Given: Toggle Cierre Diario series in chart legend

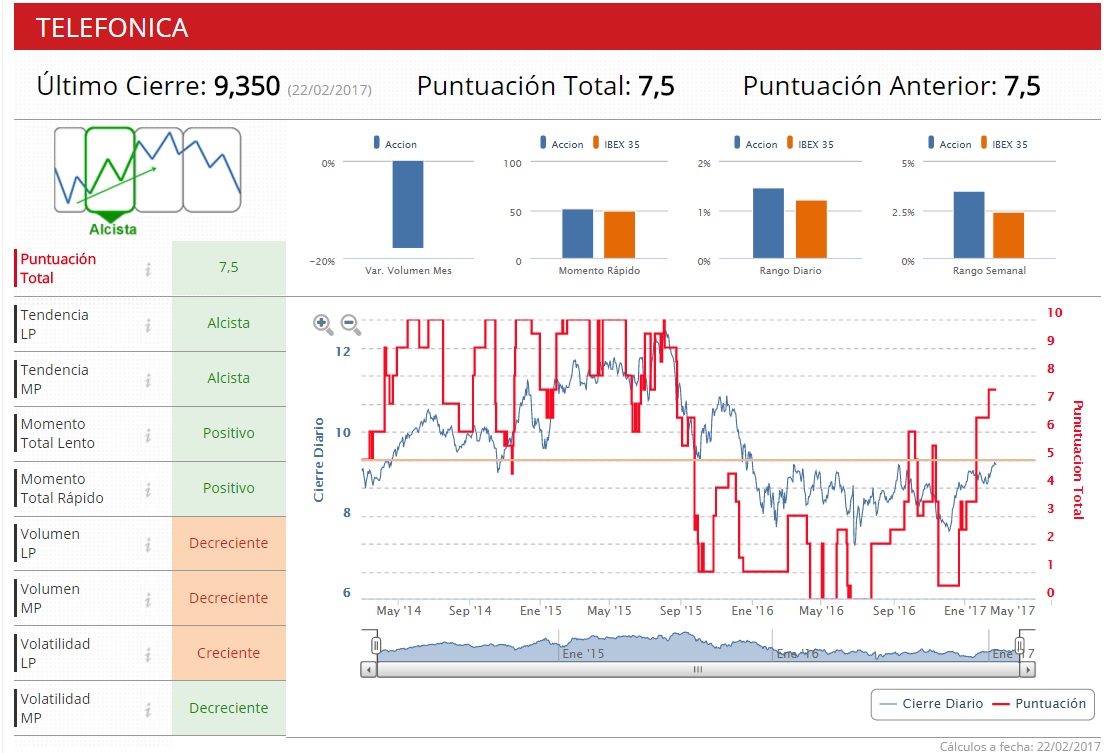Looking at the screenshot, I should (932, 704).
